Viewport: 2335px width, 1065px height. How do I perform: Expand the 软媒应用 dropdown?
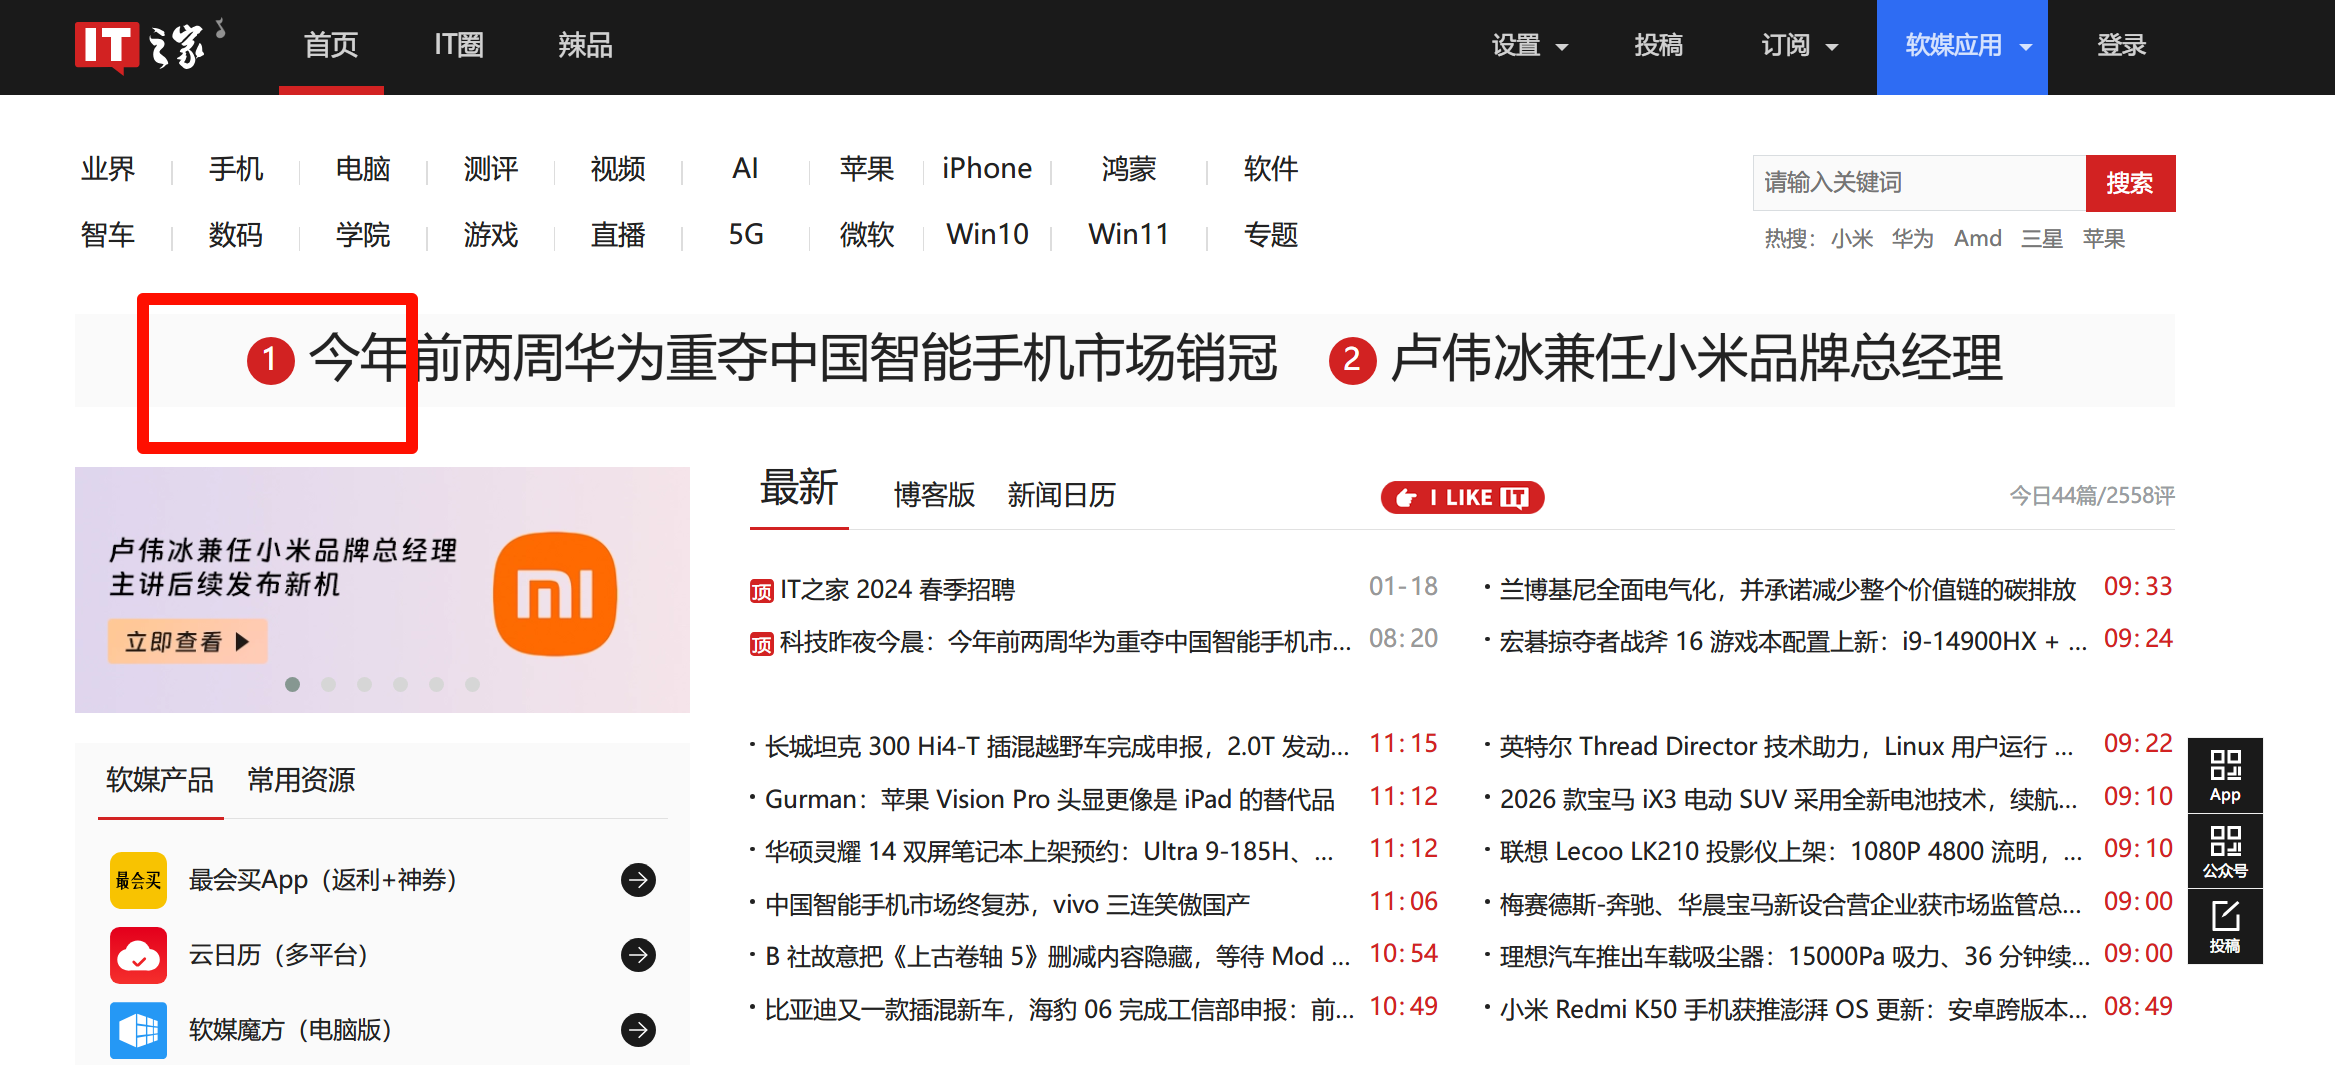click(x=1962, y=47)
